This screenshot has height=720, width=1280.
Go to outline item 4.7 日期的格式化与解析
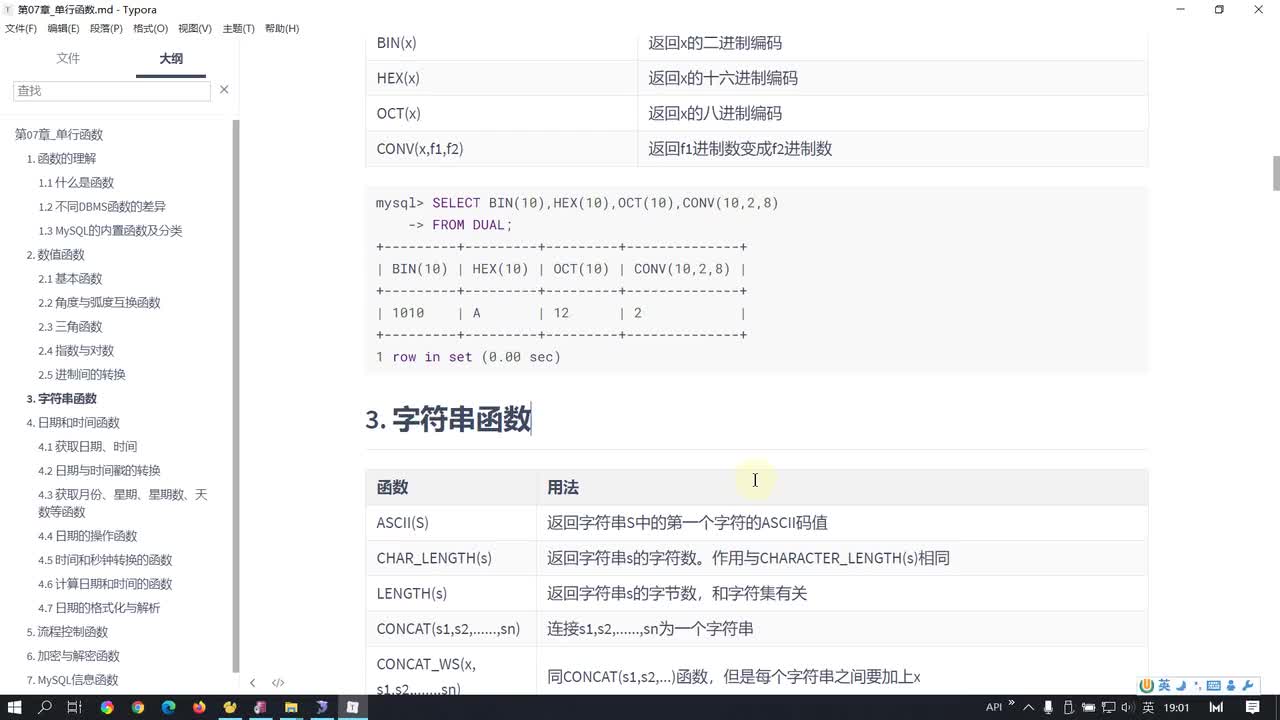click(x=99, y=608)
